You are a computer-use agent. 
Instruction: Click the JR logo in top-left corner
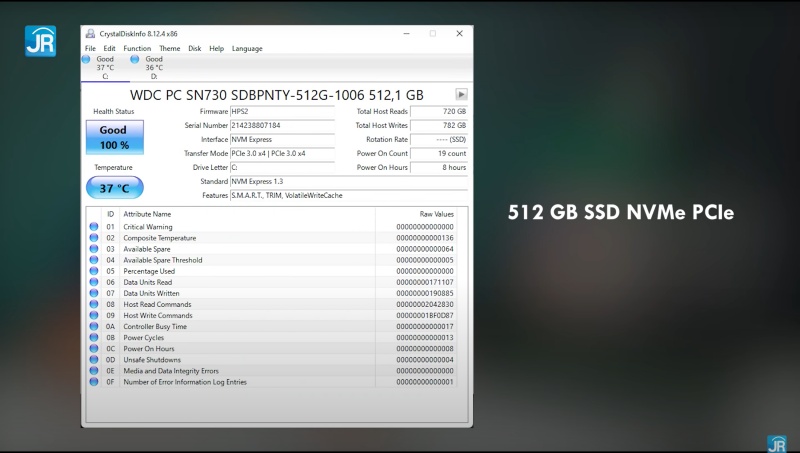pyautogui.click(x=39, y=40)
